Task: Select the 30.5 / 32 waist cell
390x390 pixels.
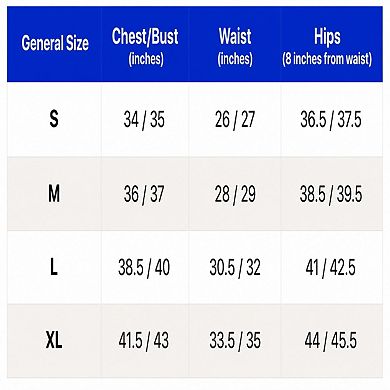Action: [235, 267]
